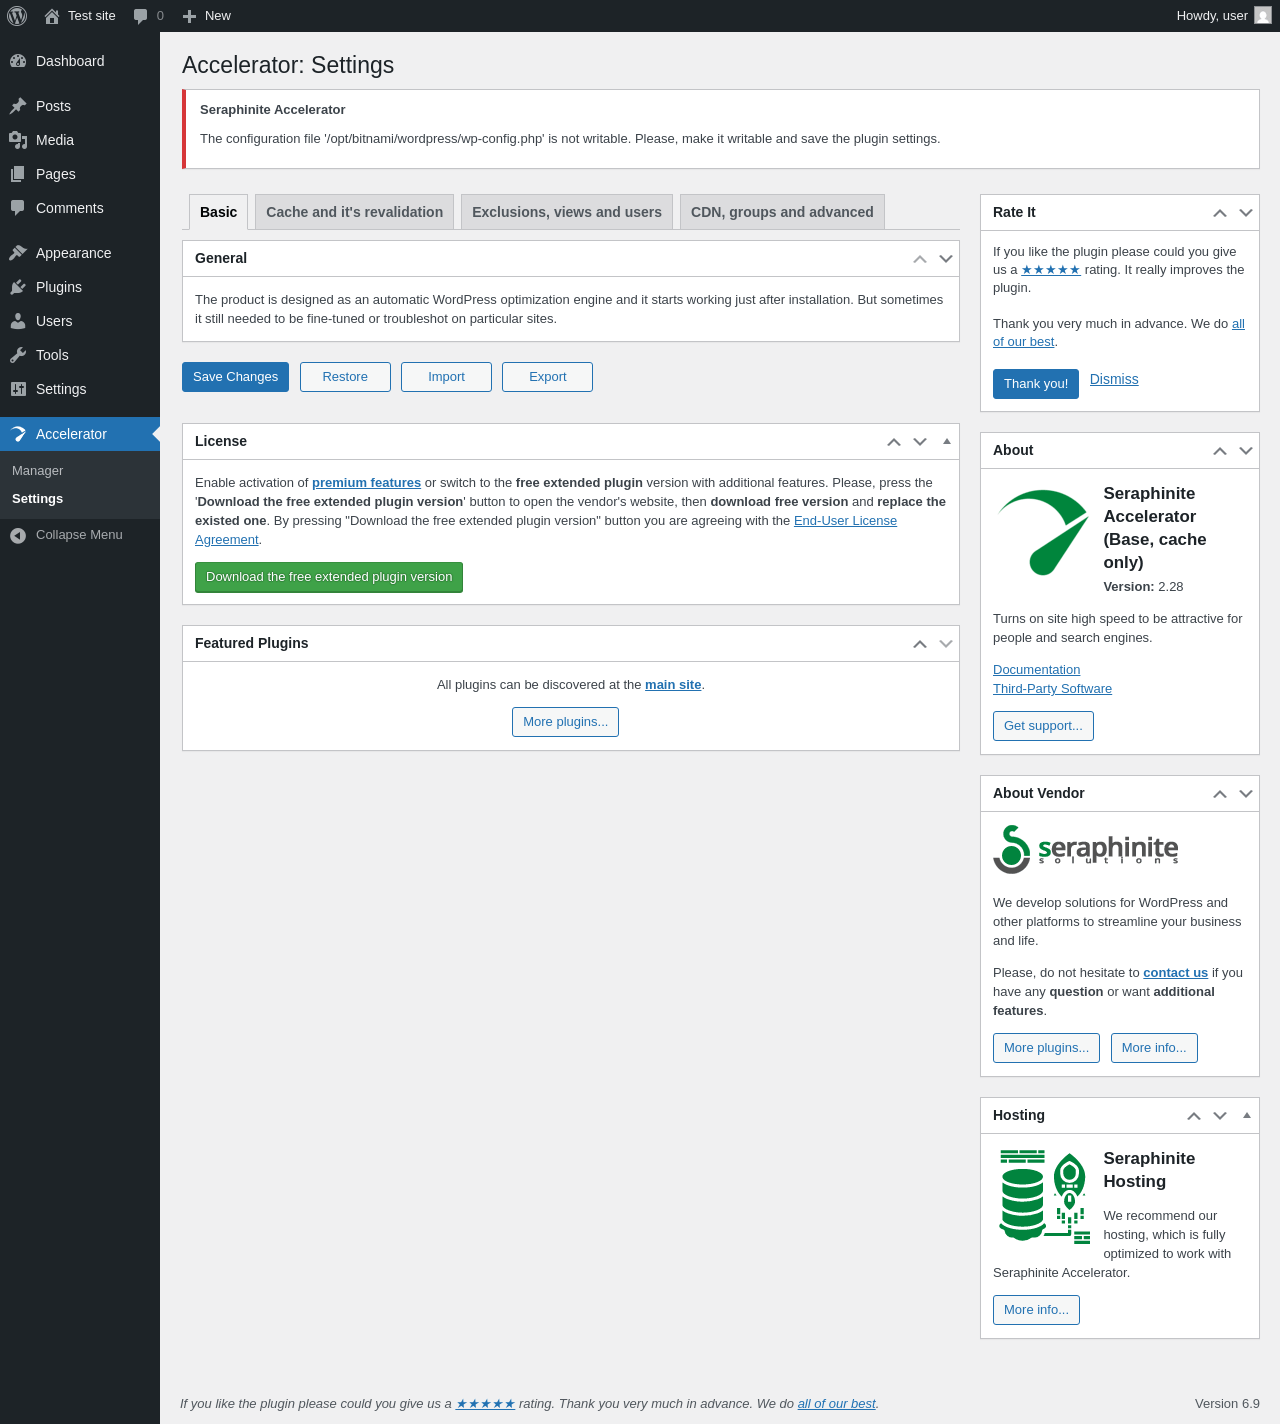Viewport: 1280px width, 1424px height.
Task: Click the Restore button
Action: (x=345, y=377)
